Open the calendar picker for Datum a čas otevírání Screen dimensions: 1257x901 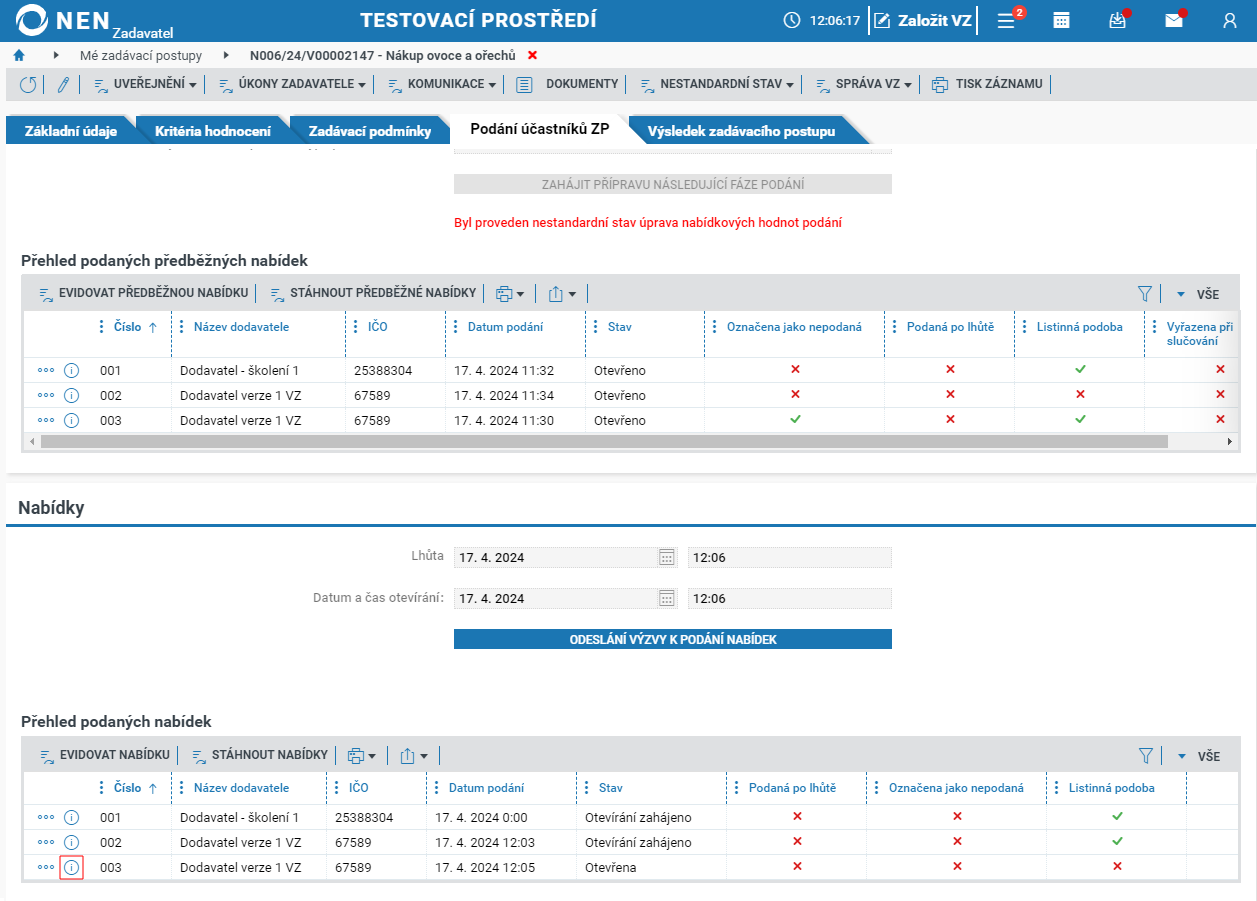point(667,598)
